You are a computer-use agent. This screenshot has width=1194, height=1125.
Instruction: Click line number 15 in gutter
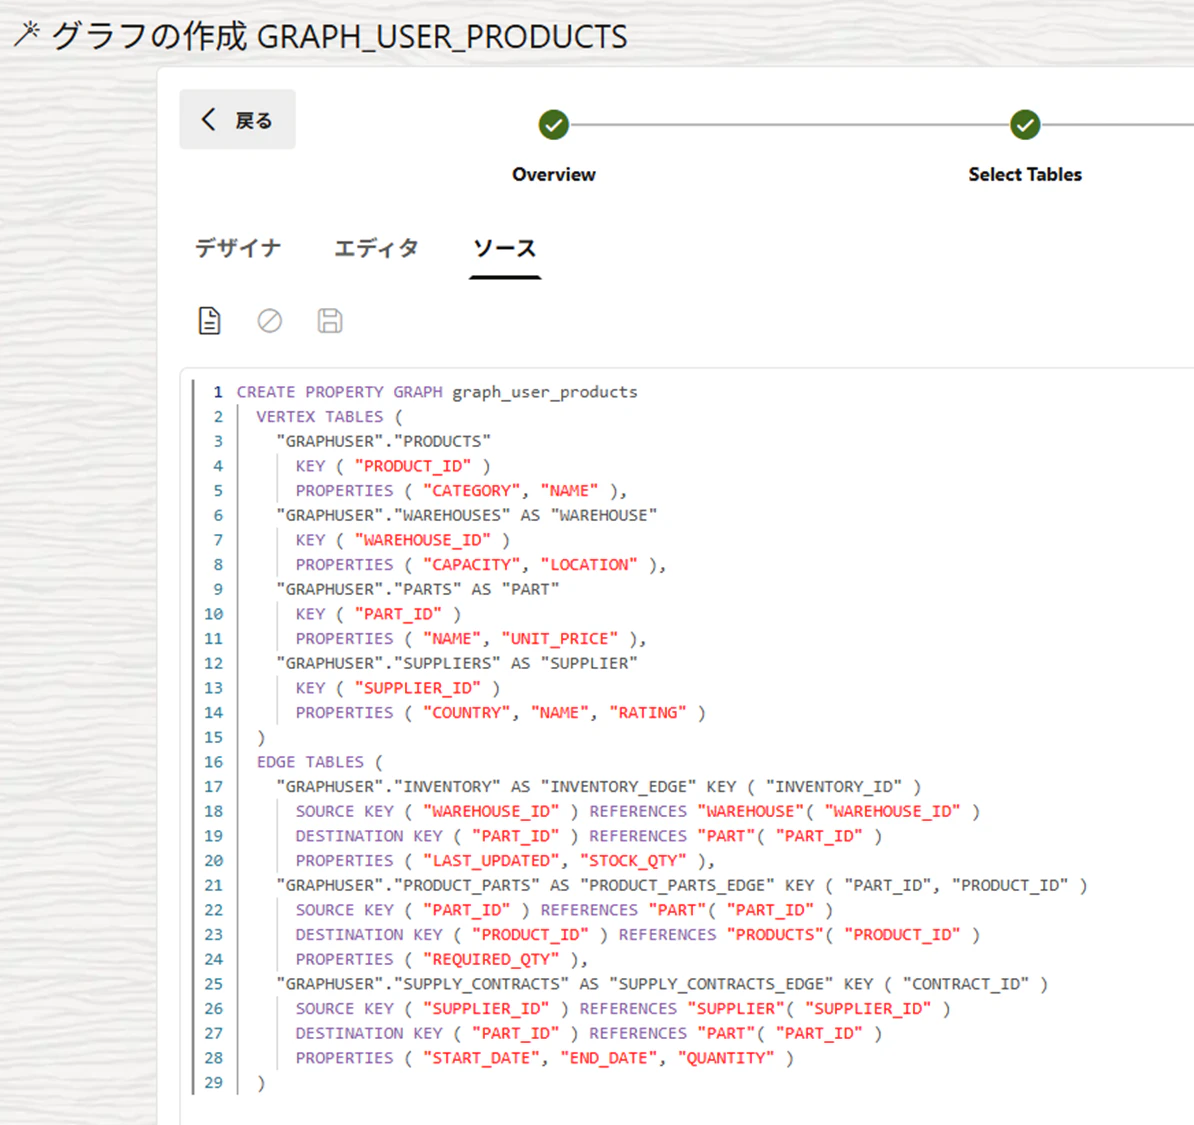click(x=213, y=737)
